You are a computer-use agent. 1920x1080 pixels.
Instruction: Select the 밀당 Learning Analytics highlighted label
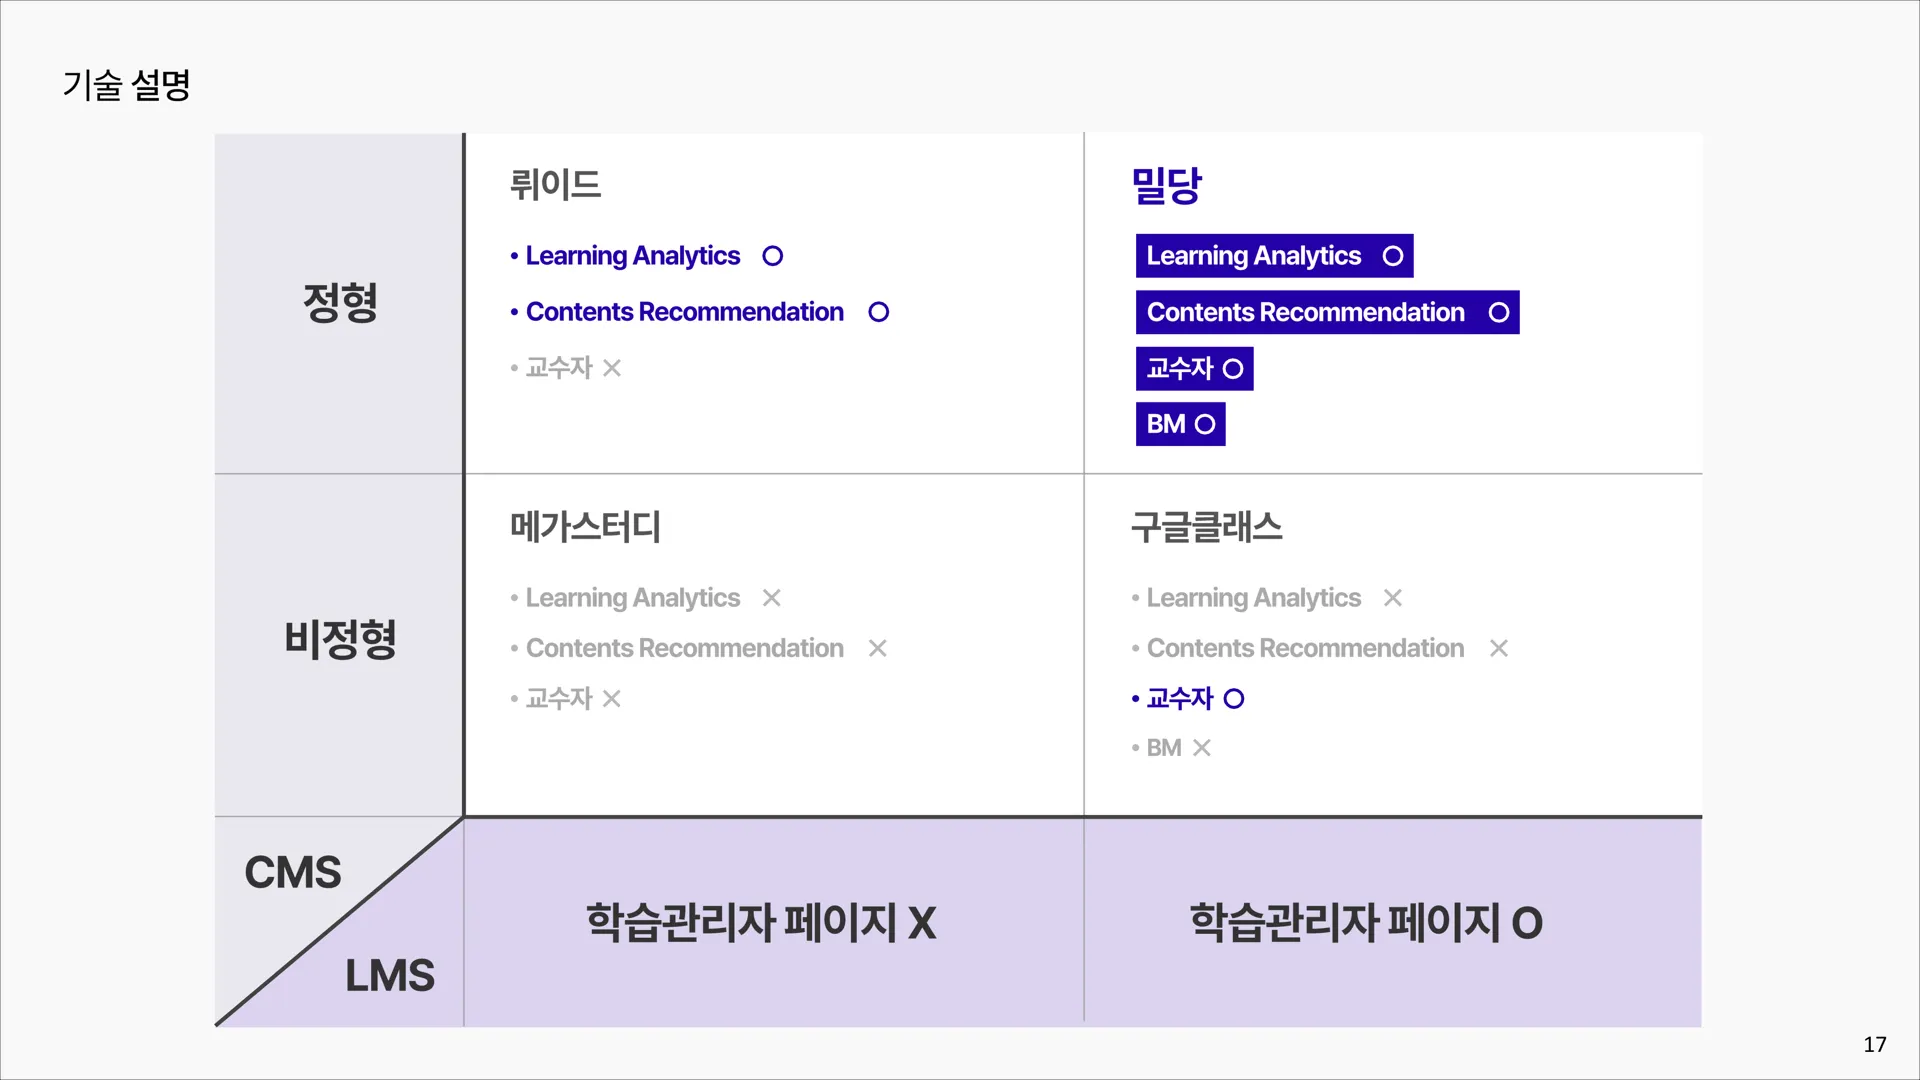point(1273,256)
